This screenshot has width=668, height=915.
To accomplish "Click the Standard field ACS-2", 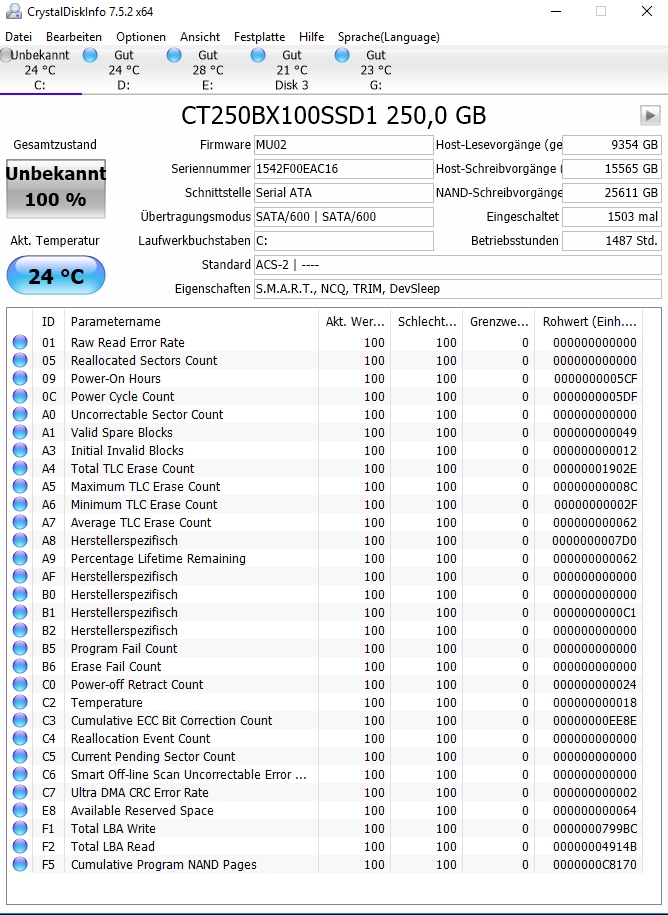I will click(x=458, y=264).
